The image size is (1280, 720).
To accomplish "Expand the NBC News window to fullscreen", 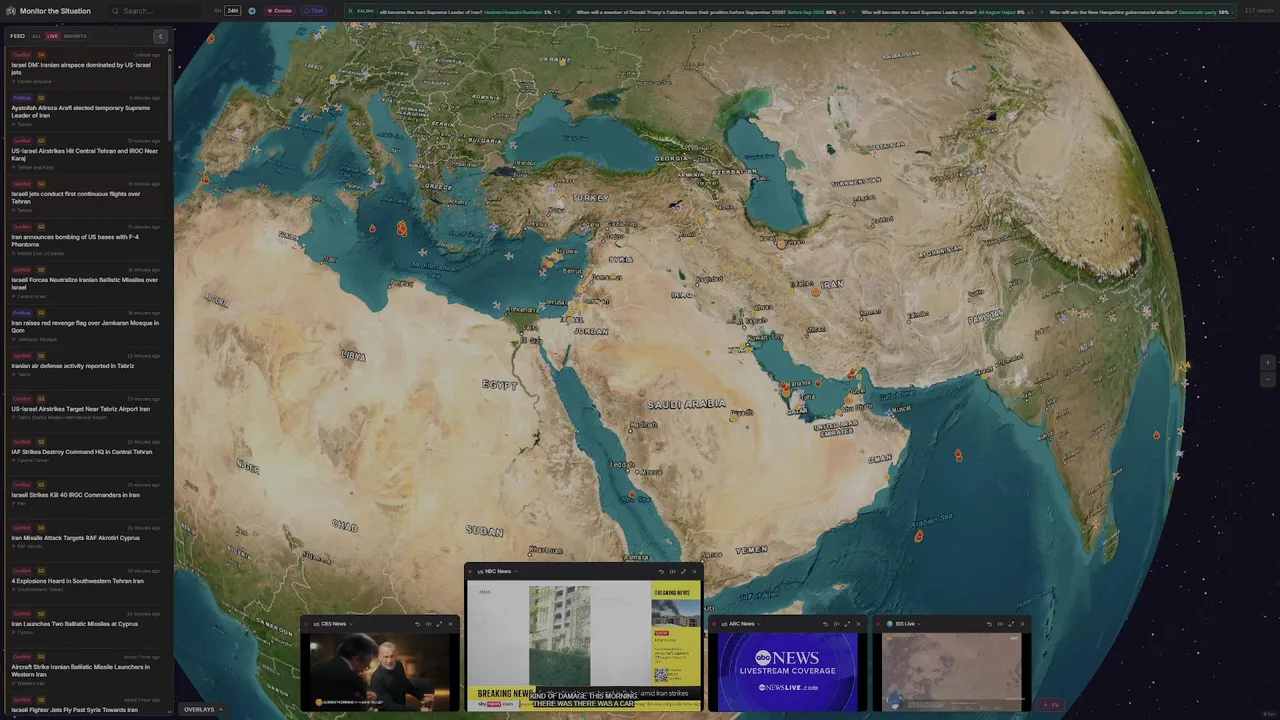I will 683,571.
